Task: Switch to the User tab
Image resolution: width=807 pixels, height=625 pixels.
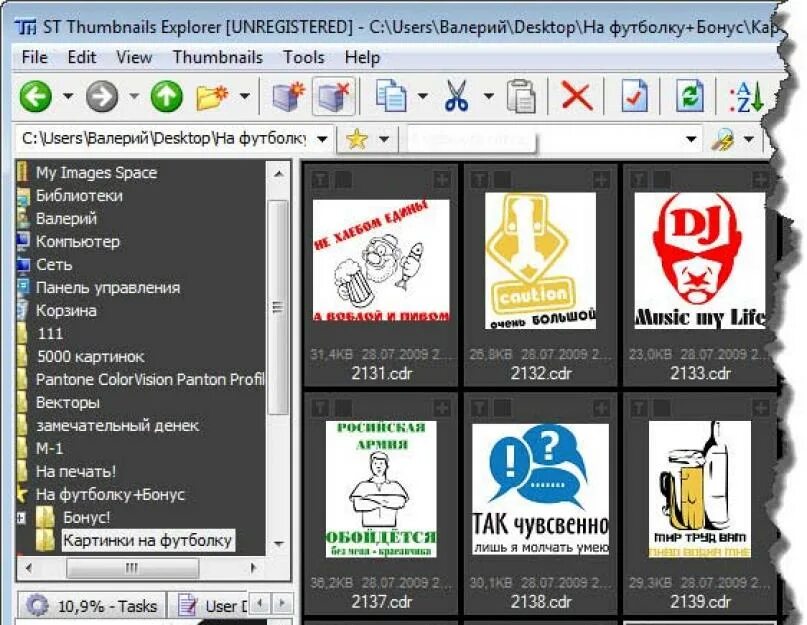Action: [210, 605]
